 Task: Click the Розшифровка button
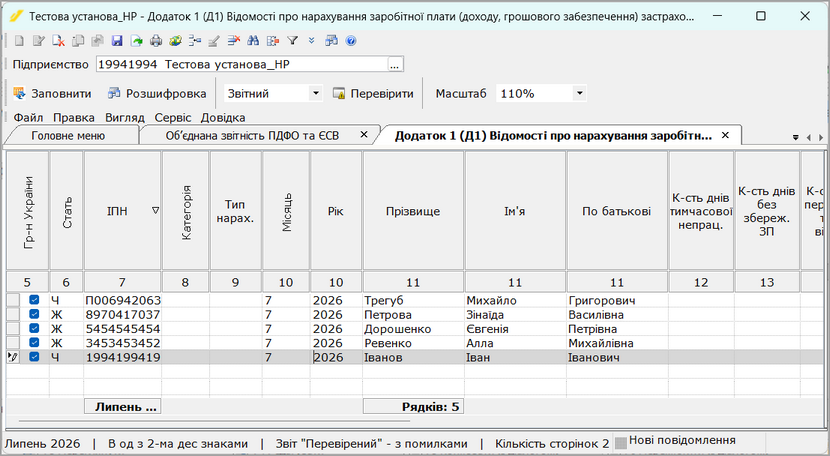click(157, 94)
